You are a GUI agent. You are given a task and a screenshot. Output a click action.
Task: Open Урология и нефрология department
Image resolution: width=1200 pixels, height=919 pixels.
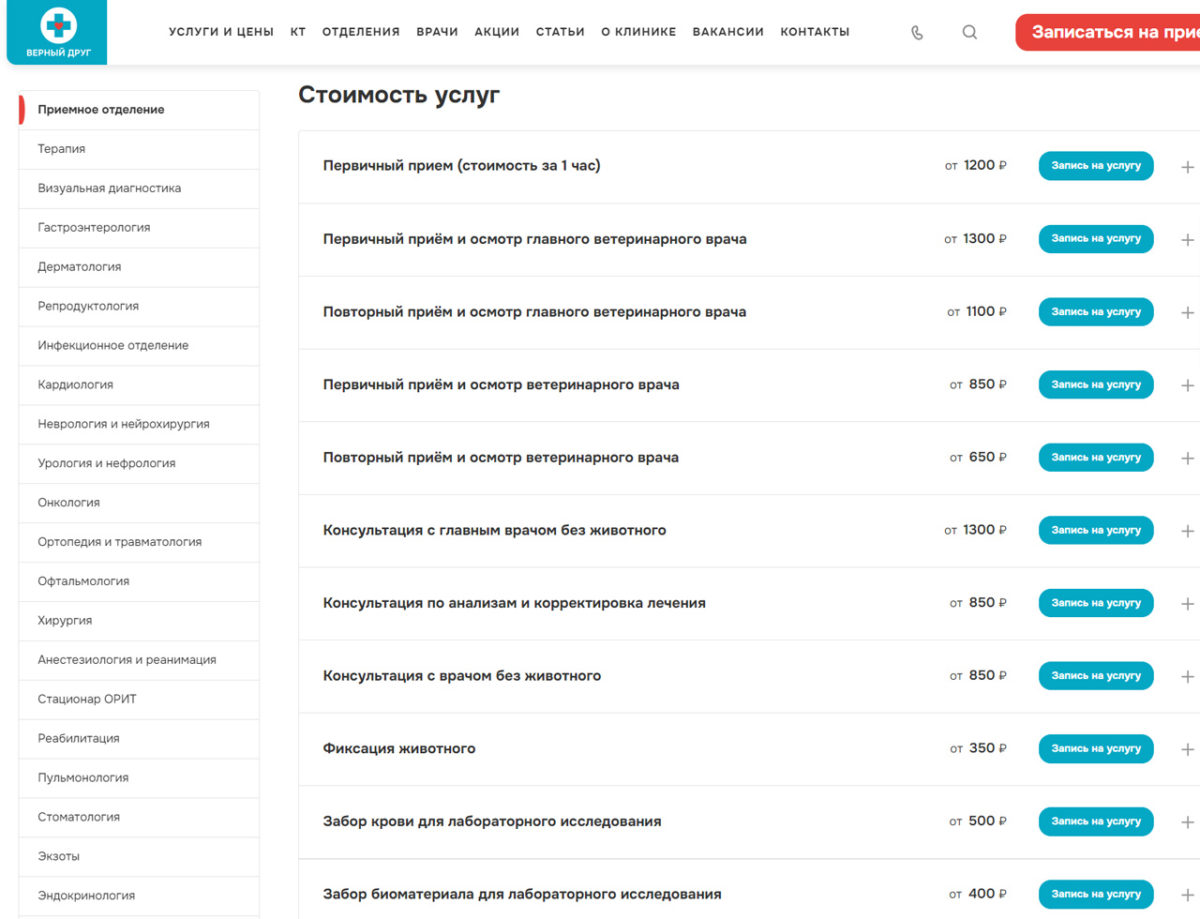click(x=139, y=464)
